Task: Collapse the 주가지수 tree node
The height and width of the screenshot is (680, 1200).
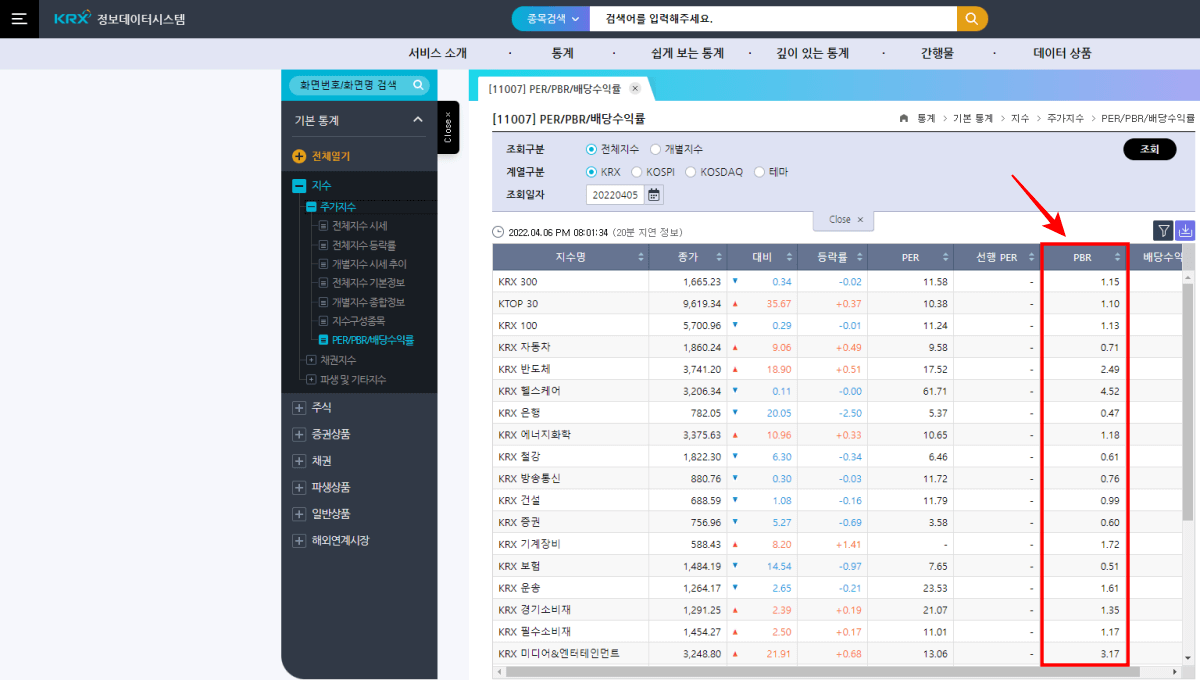Action: (311, 207)
